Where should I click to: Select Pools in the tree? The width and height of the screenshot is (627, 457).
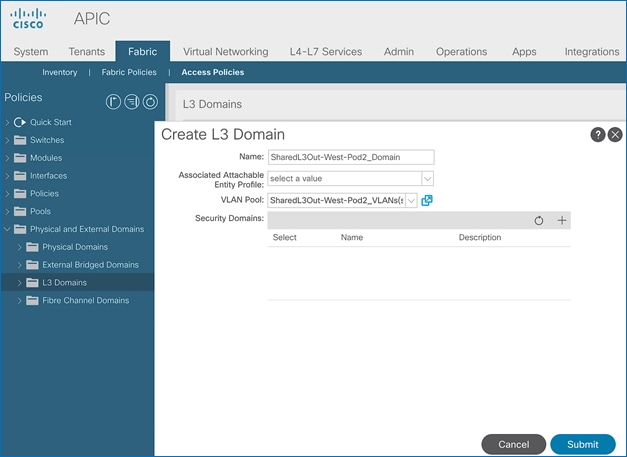[40, 211]
